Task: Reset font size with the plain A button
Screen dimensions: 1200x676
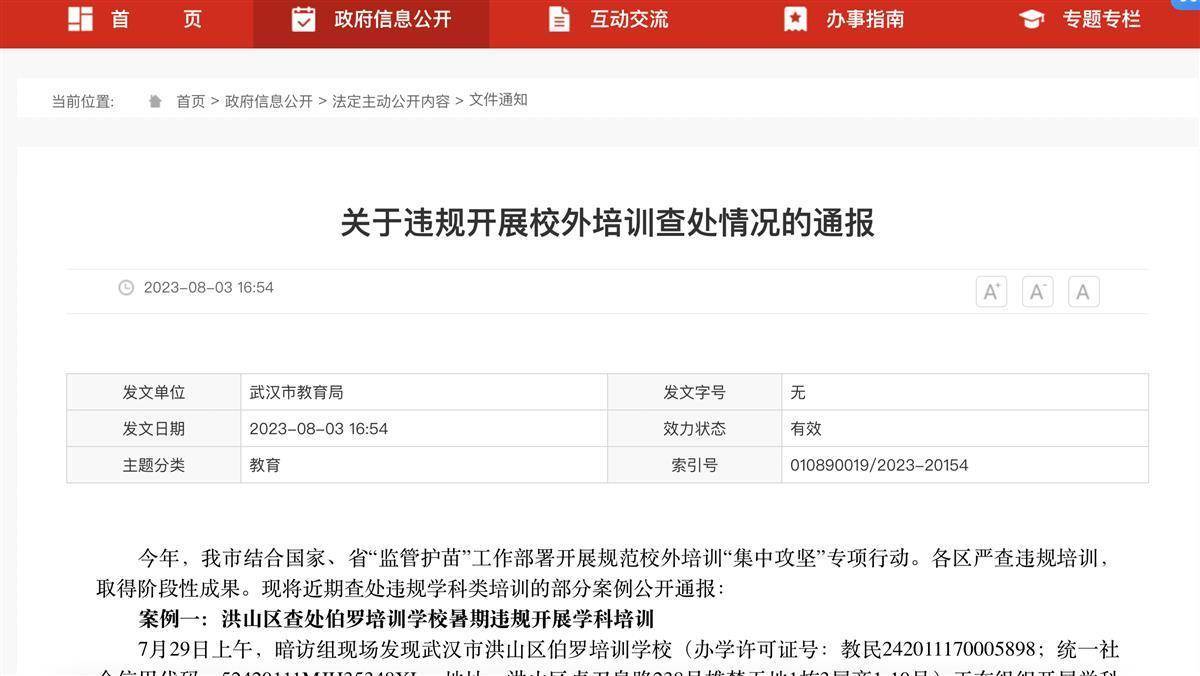Action: coord(1083,291)
